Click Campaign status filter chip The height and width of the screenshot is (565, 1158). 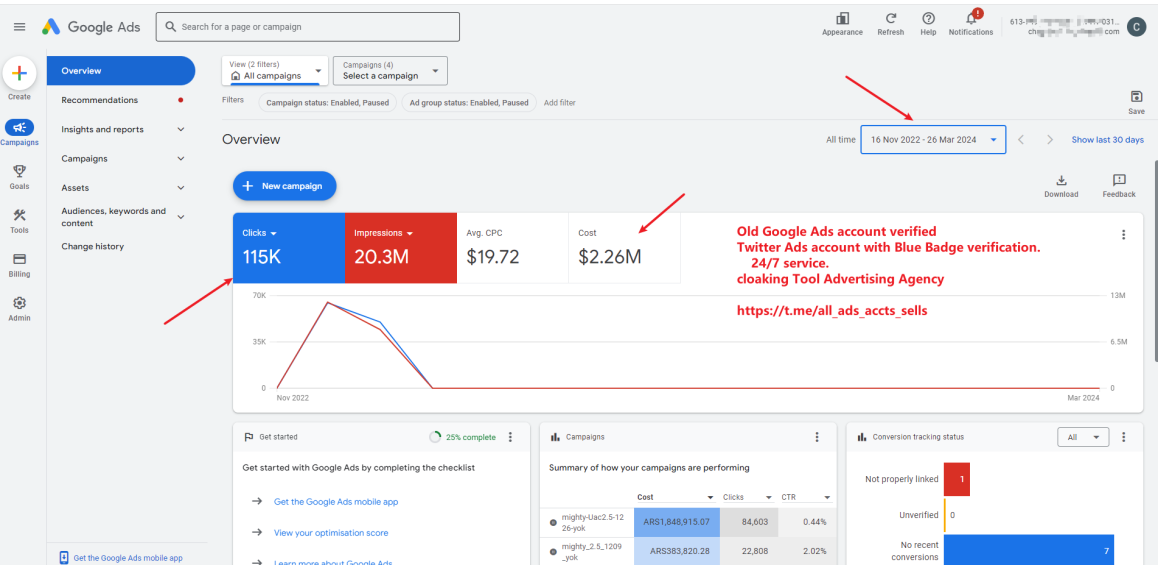click(327, 103)
